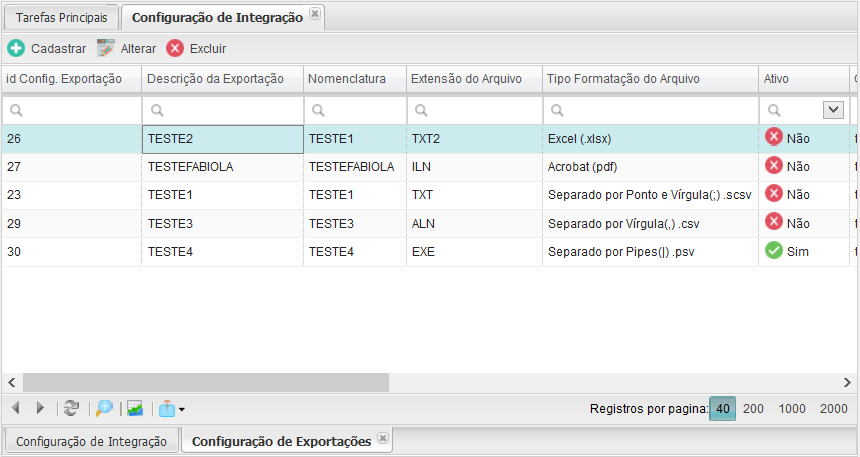The image size is (860, 457).
Task: Go to next page arrow
Action: pos(40,408)
